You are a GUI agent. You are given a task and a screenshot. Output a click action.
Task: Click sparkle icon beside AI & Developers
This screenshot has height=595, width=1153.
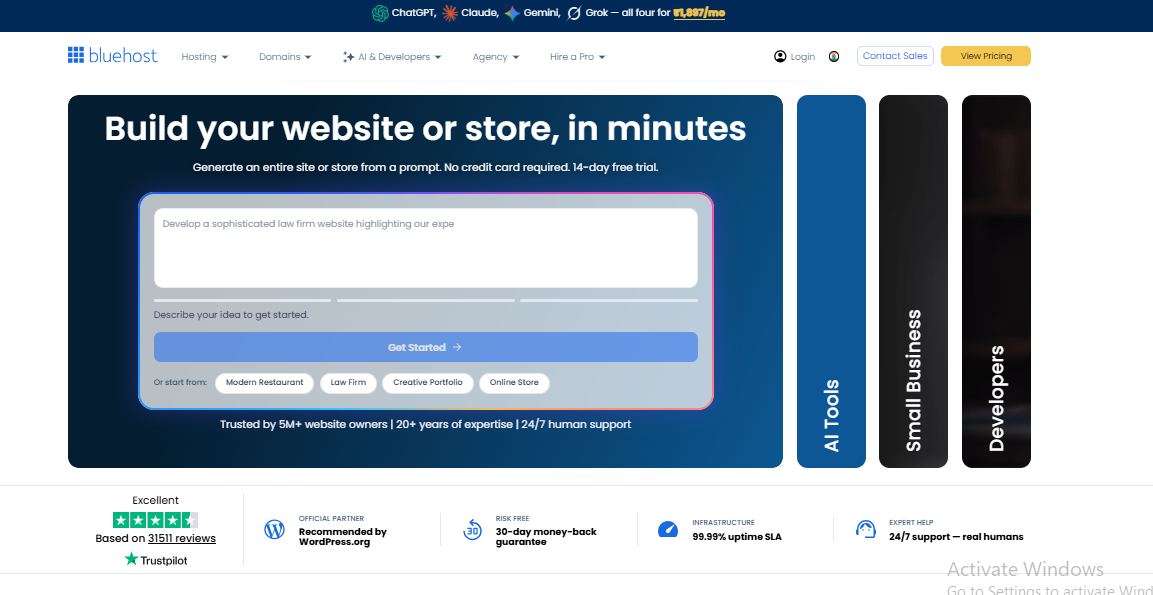[x=349, y=57]
